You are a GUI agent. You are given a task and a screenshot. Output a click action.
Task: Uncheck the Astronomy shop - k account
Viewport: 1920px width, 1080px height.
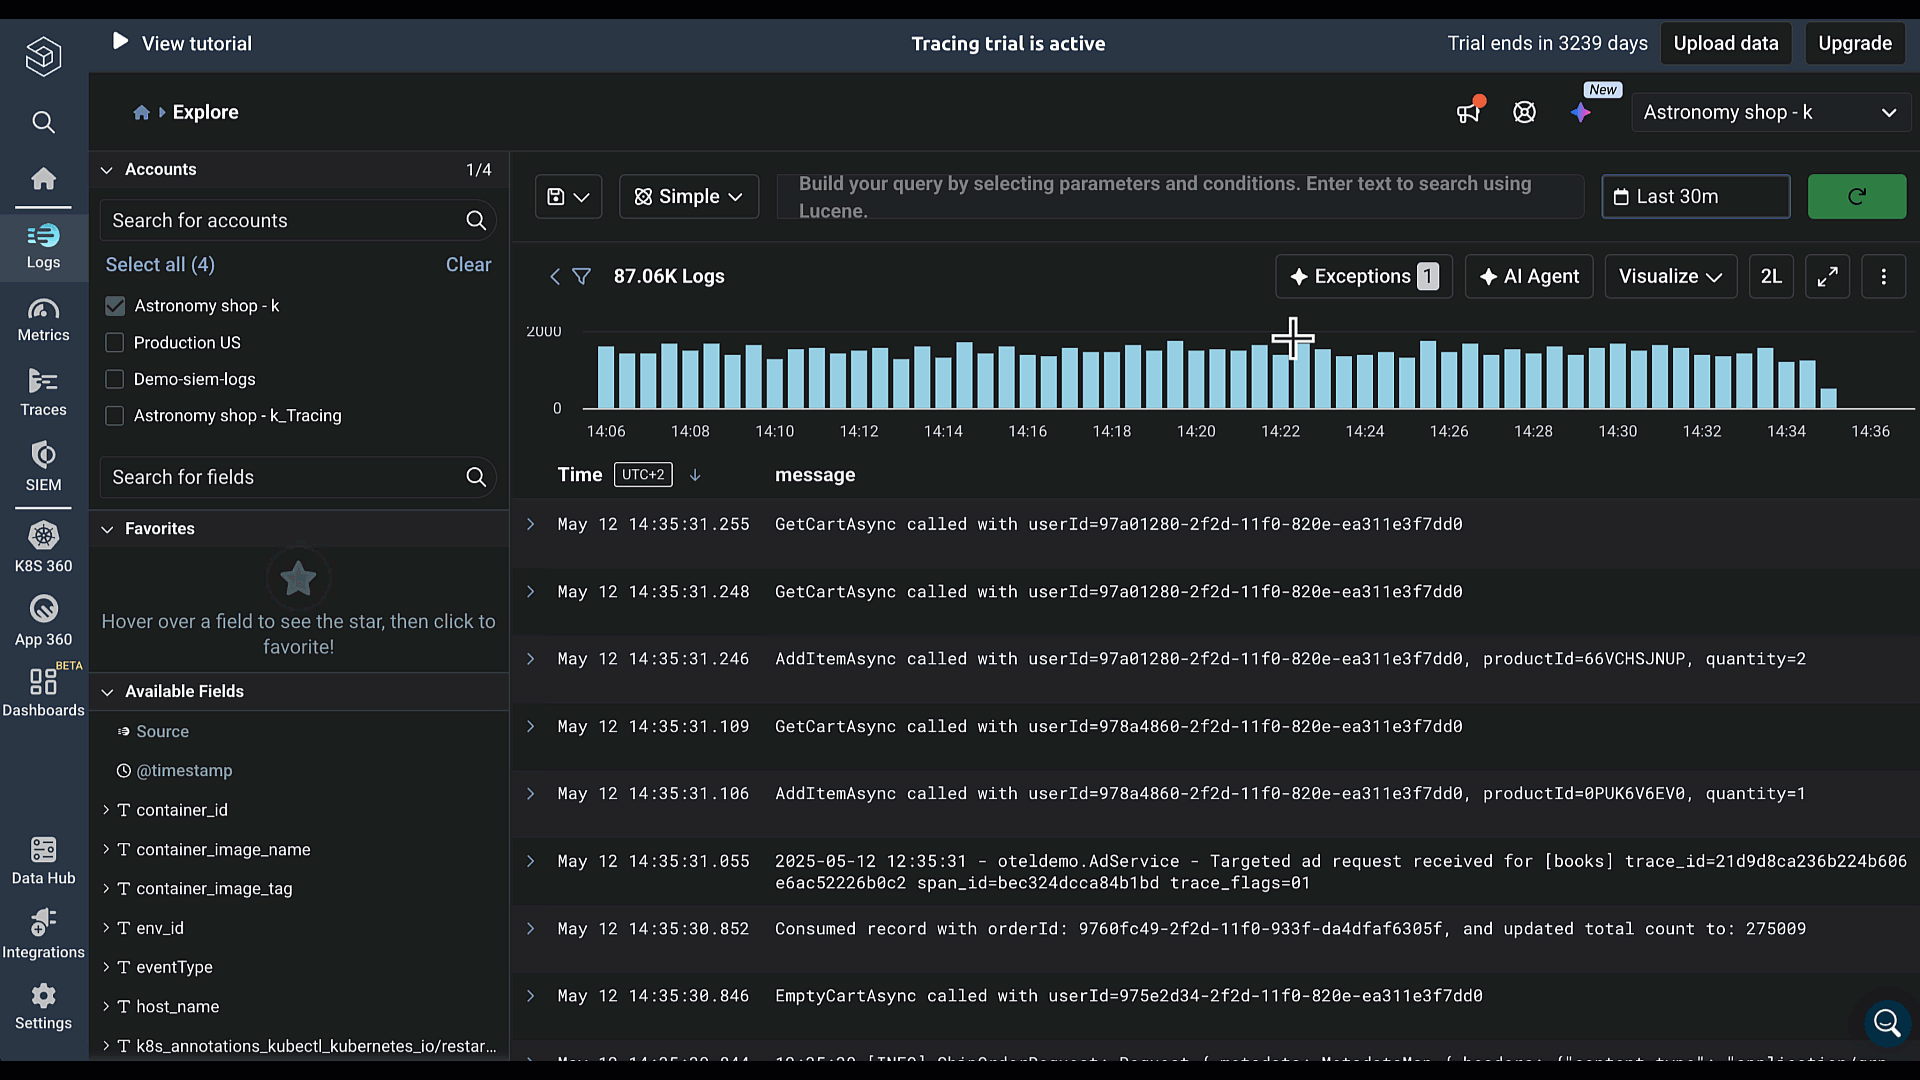tap(115, 306)
